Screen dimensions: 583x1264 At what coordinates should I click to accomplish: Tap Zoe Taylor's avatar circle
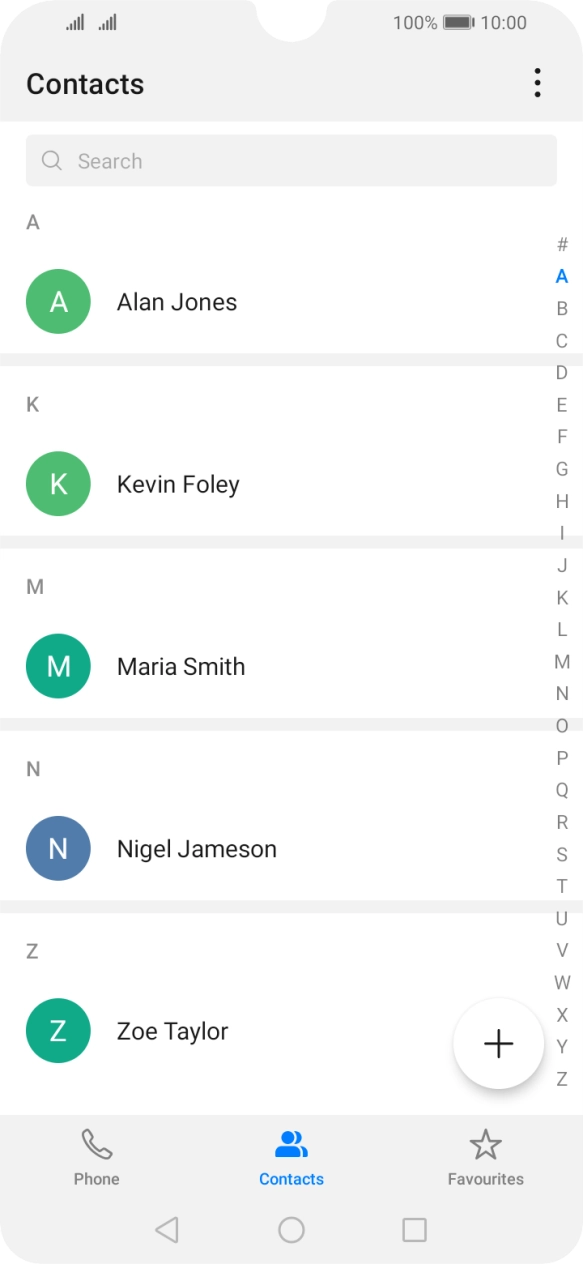58,1030
